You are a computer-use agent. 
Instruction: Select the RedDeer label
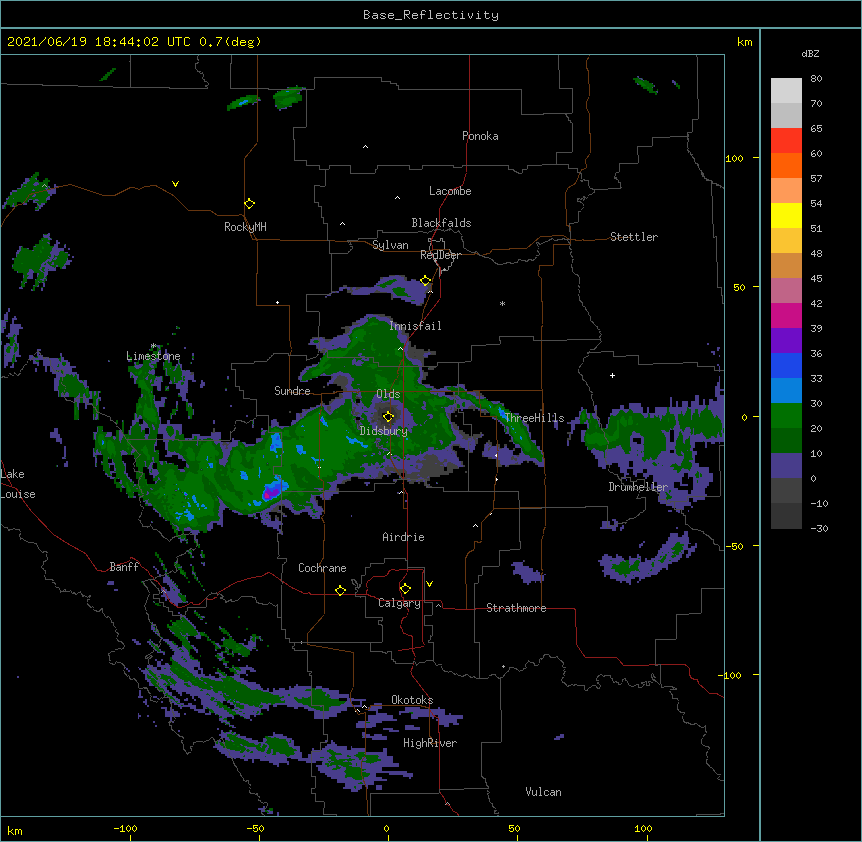coord(440,255)
